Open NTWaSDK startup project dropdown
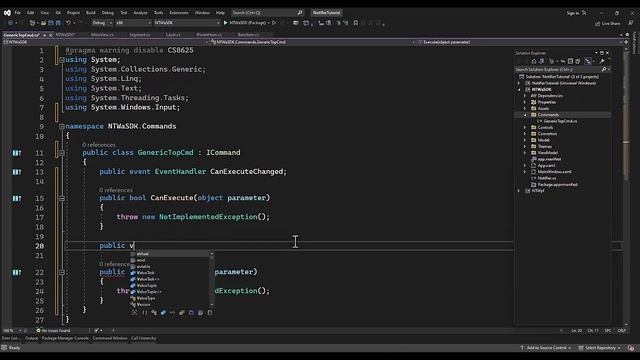The width and height of the screenshot is (640, 360). pos(187,23)
